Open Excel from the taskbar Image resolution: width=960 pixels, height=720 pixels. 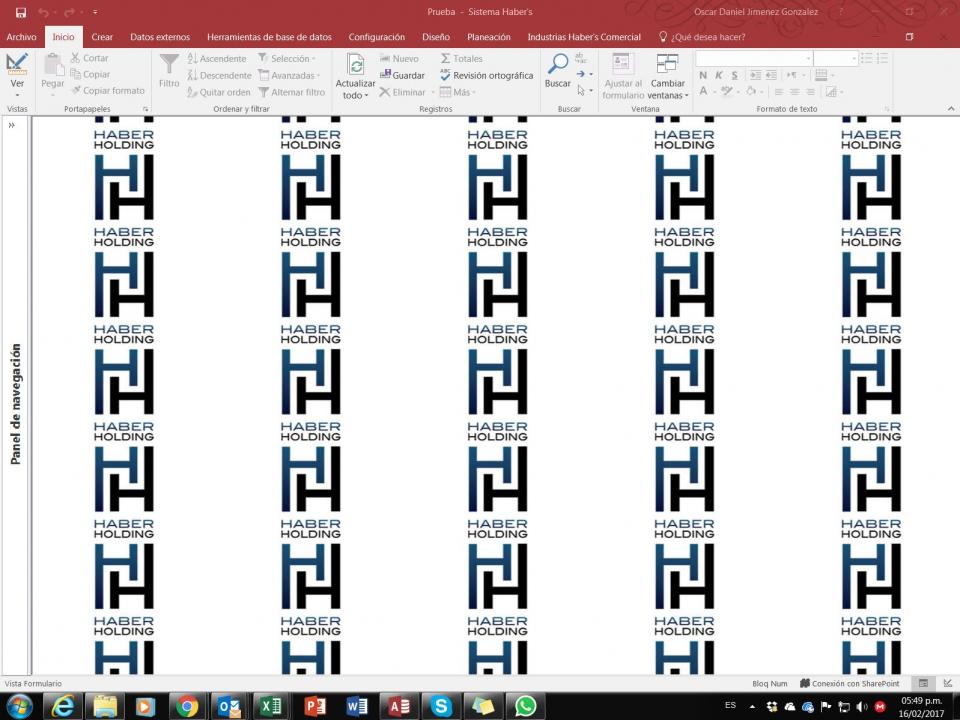click(271, 707)
